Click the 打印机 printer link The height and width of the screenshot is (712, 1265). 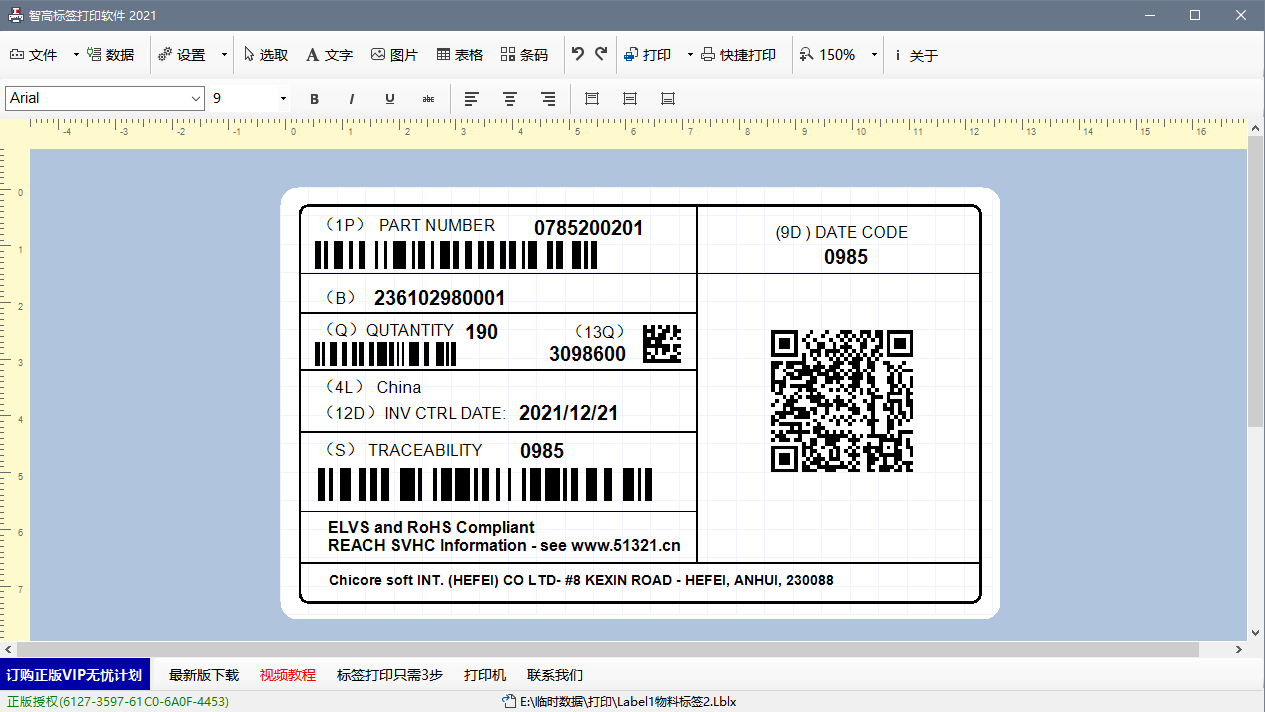pyautogui.click(x=485, y=675)
